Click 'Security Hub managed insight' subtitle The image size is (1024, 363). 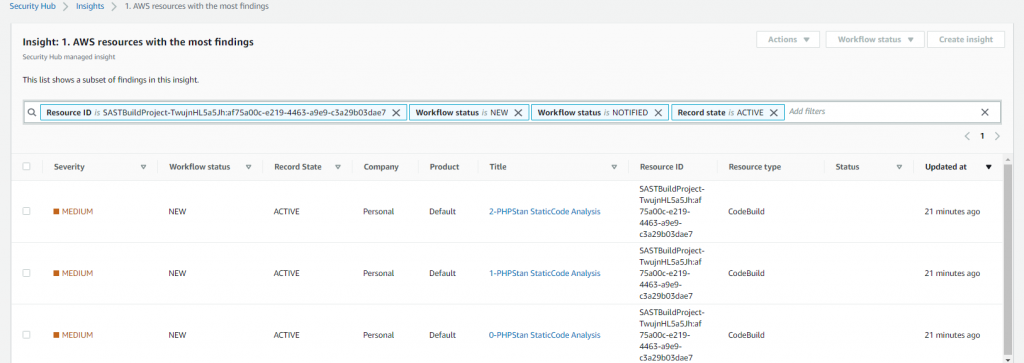(x=69, y=57)
